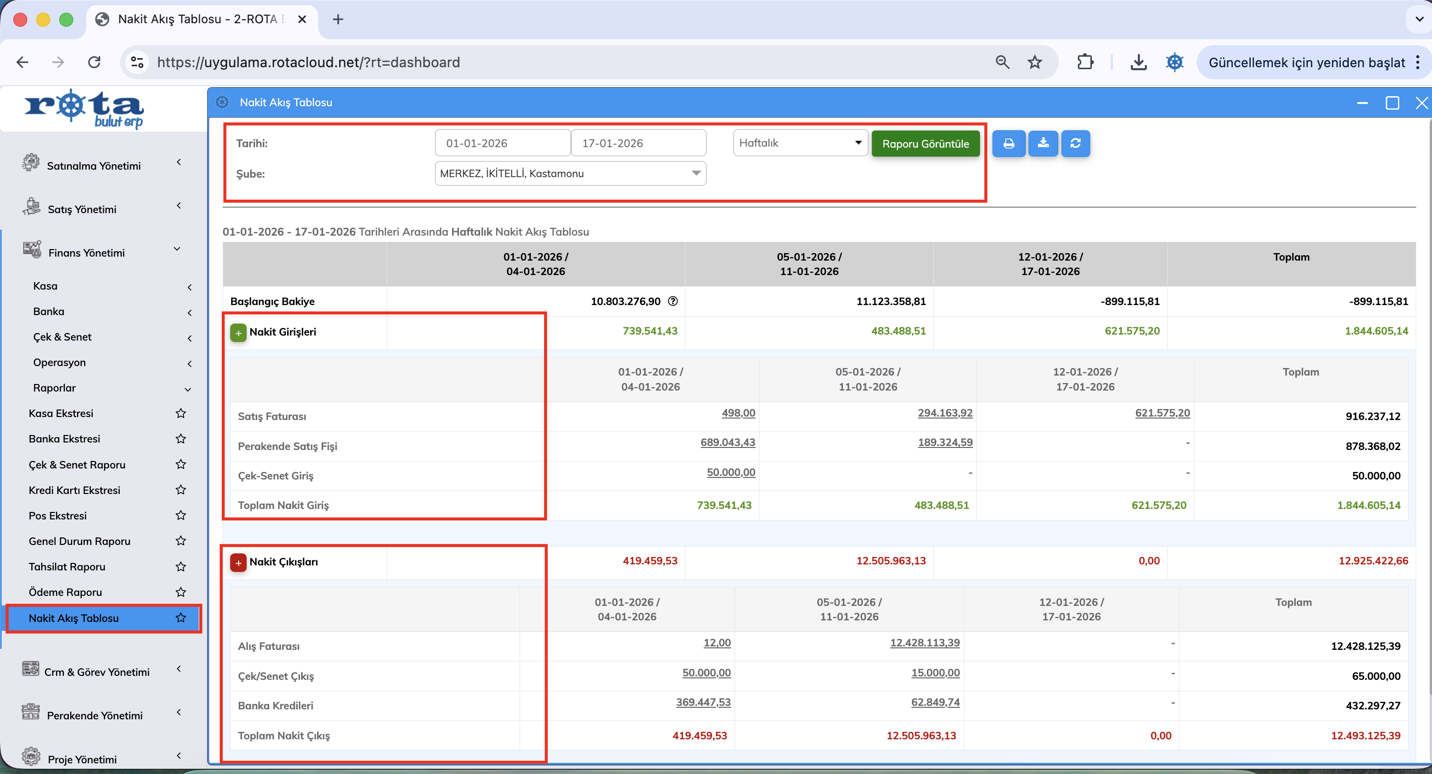Expand Satış Yönetimi menu
Image resolution: width=1432 pixels, height=774 pixels.
pos(82,209)
